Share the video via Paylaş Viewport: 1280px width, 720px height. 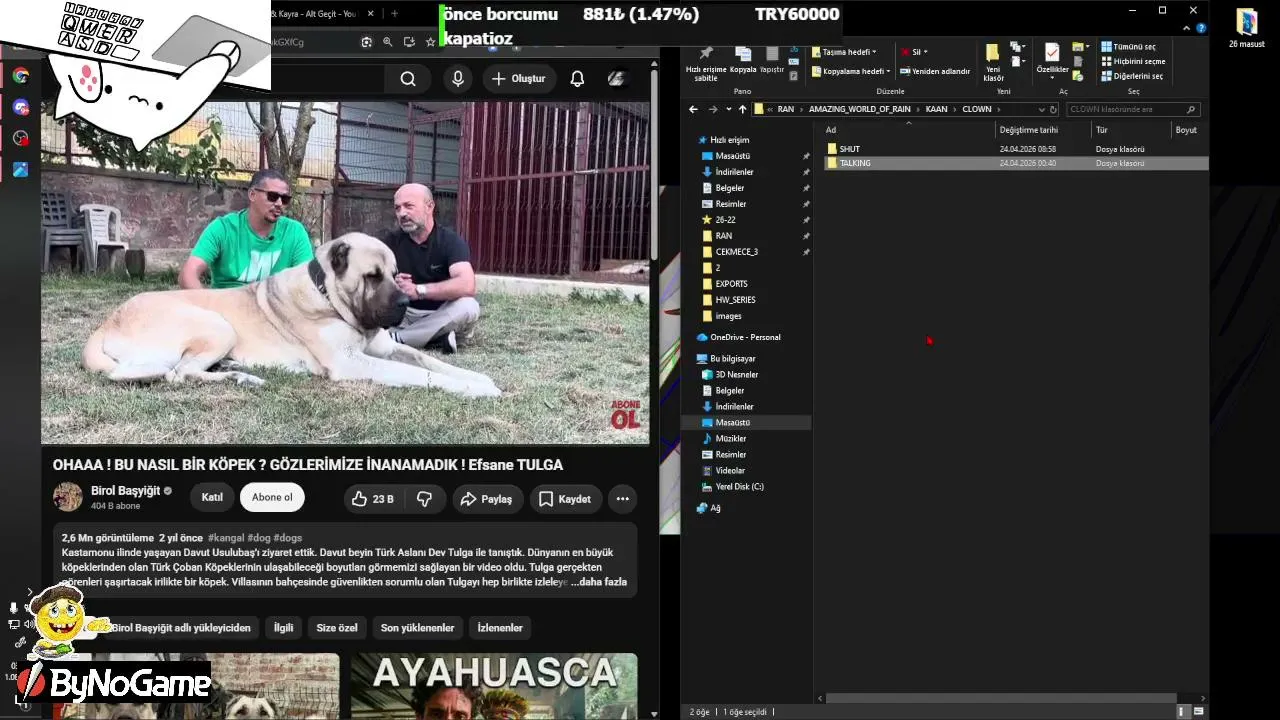[x=486, y=499]
